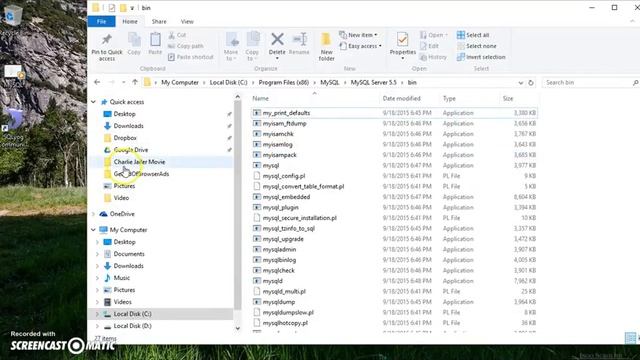Screen dimensions: 640x360
Task: Click MySQL Server 5.5 breadcrumb
Action: tap(373, 82)
